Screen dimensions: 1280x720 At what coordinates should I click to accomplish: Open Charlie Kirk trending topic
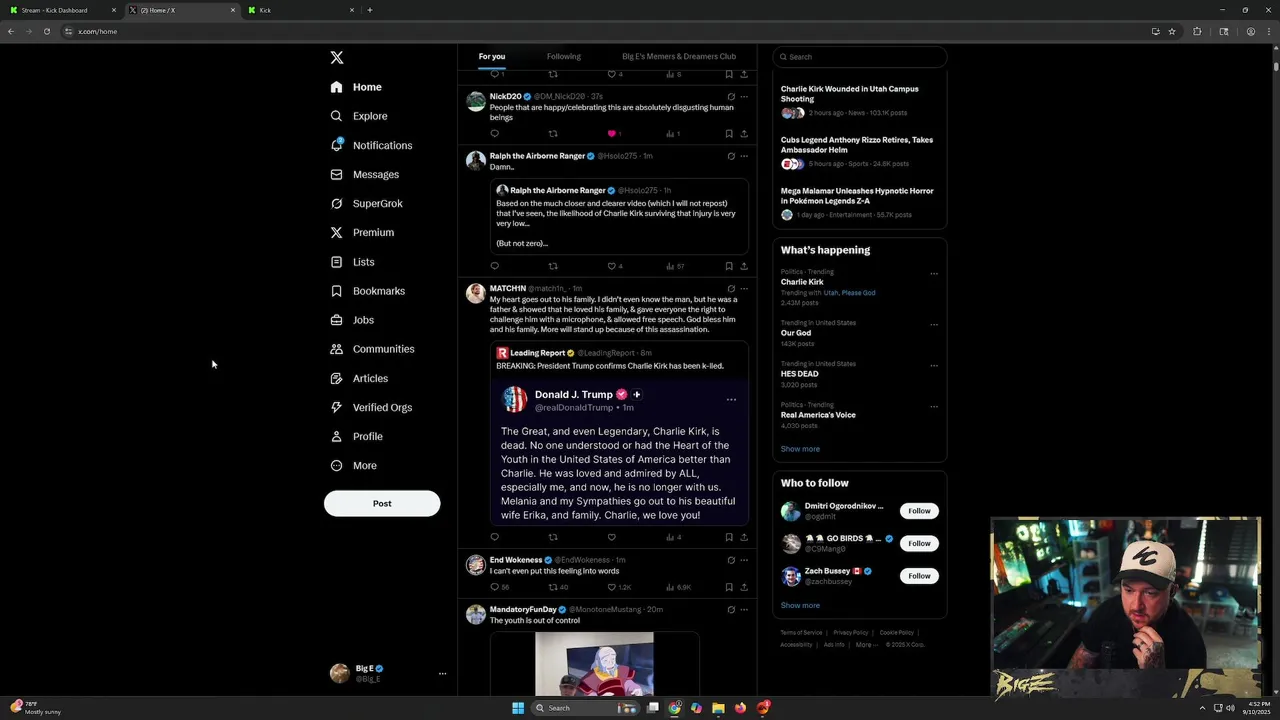[x=802, y=282]
